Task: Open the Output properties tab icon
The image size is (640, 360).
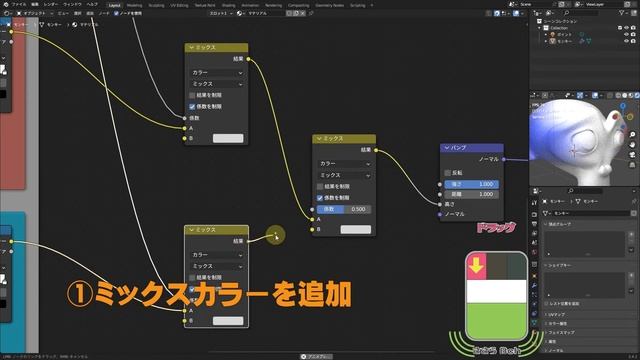Action: [x=534, y=224]
